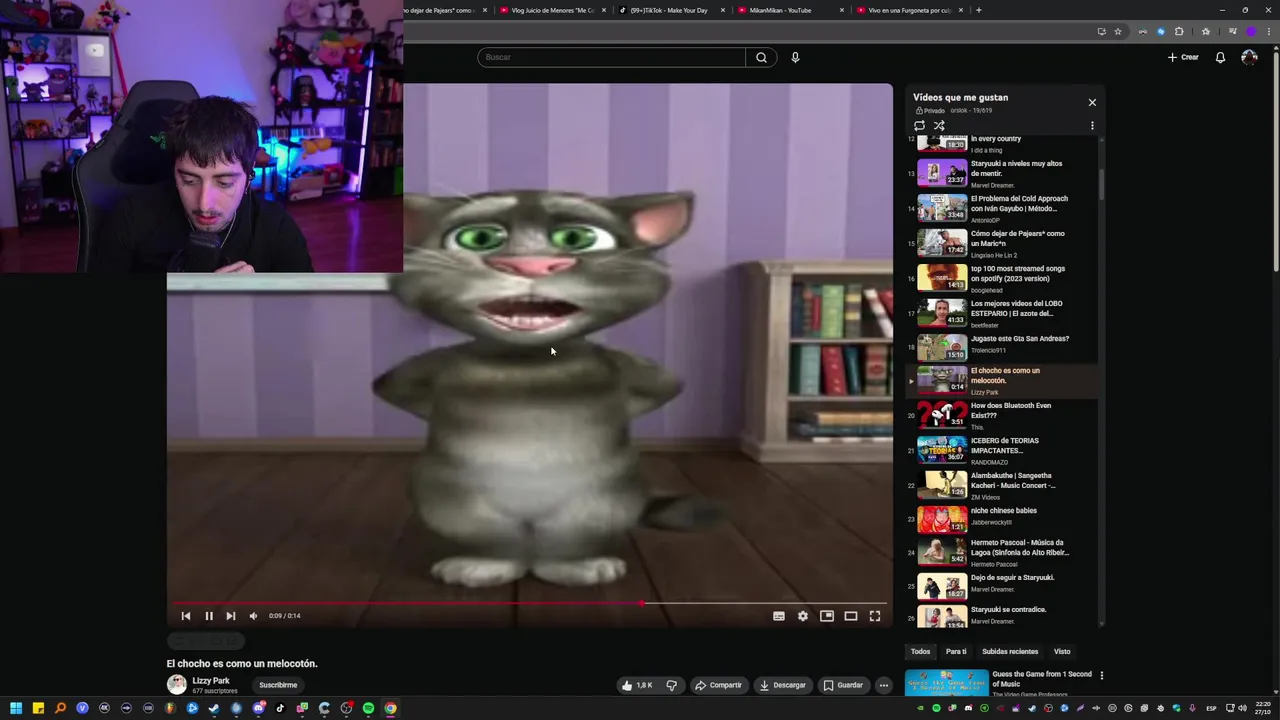Screen dimensions: 1280x720
Task: Toggle theater mode in the player
Action: point(851,616)
